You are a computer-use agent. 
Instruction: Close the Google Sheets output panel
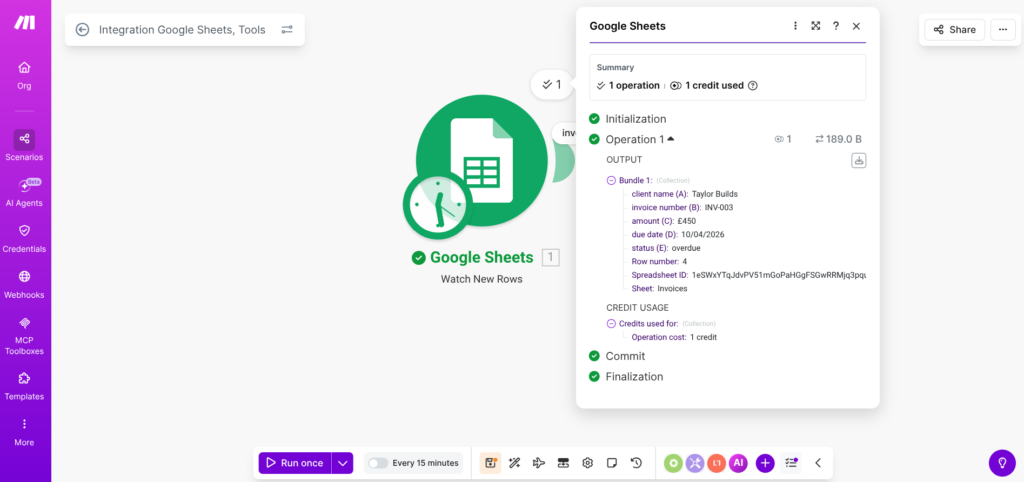tap(856, 26)
